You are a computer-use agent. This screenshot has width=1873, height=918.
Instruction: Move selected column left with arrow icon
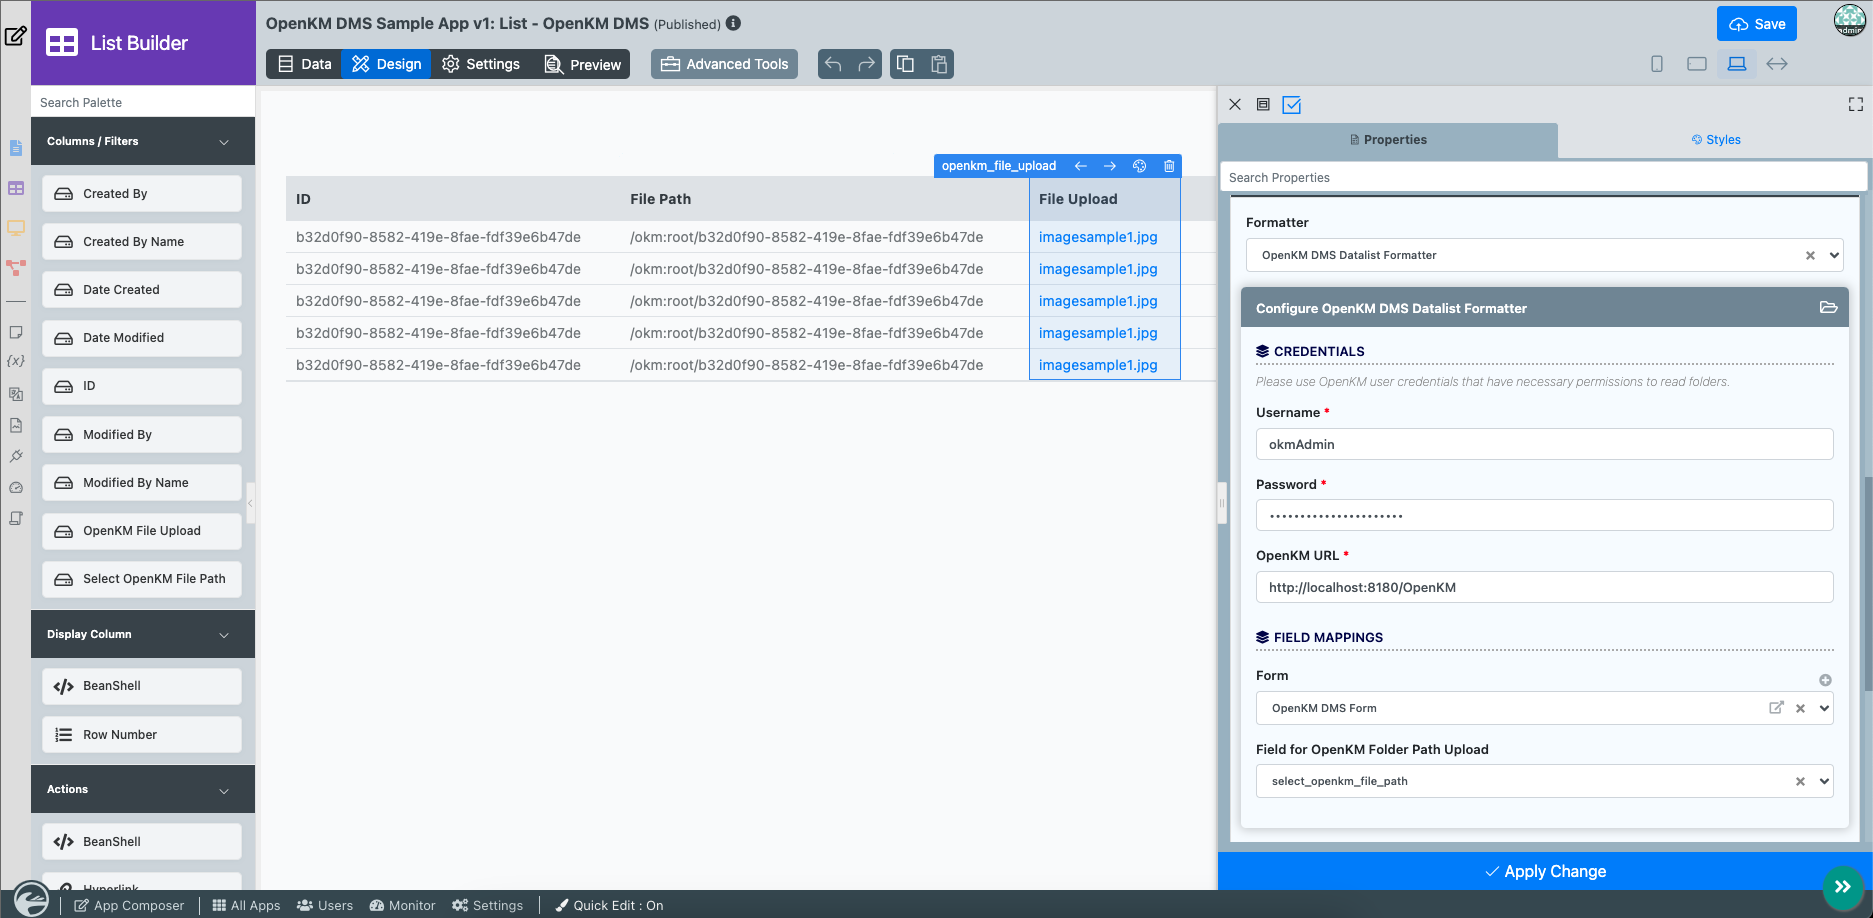coord(1080,166)
